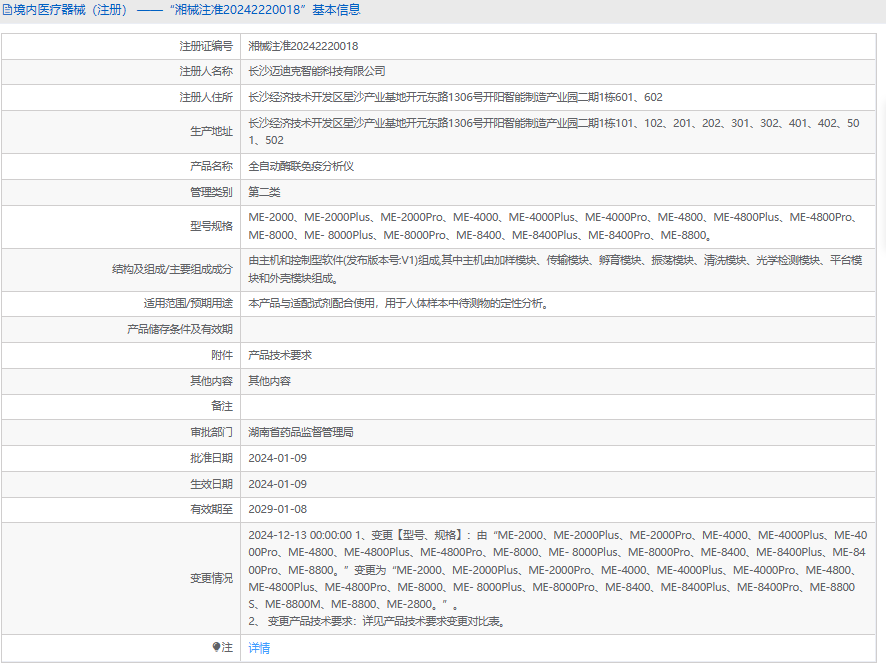This screenshot has height=668, width=886.
Task: Click the 结构及组成 composition description
Action: (555, 269)
